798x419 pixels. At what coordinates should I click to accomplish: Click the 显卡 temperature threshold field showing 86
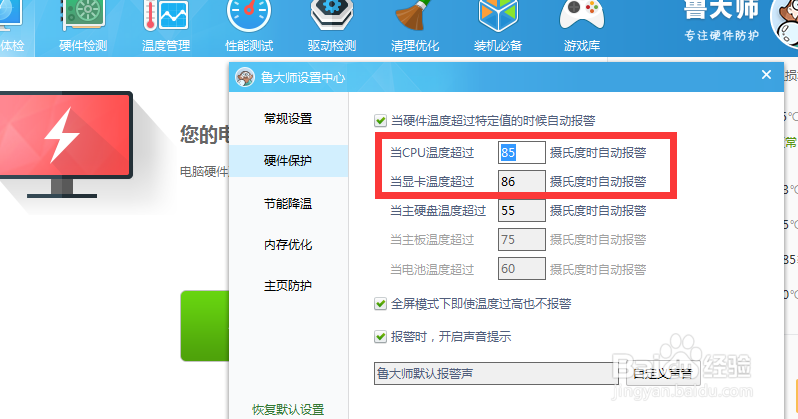tap(522, 182)
